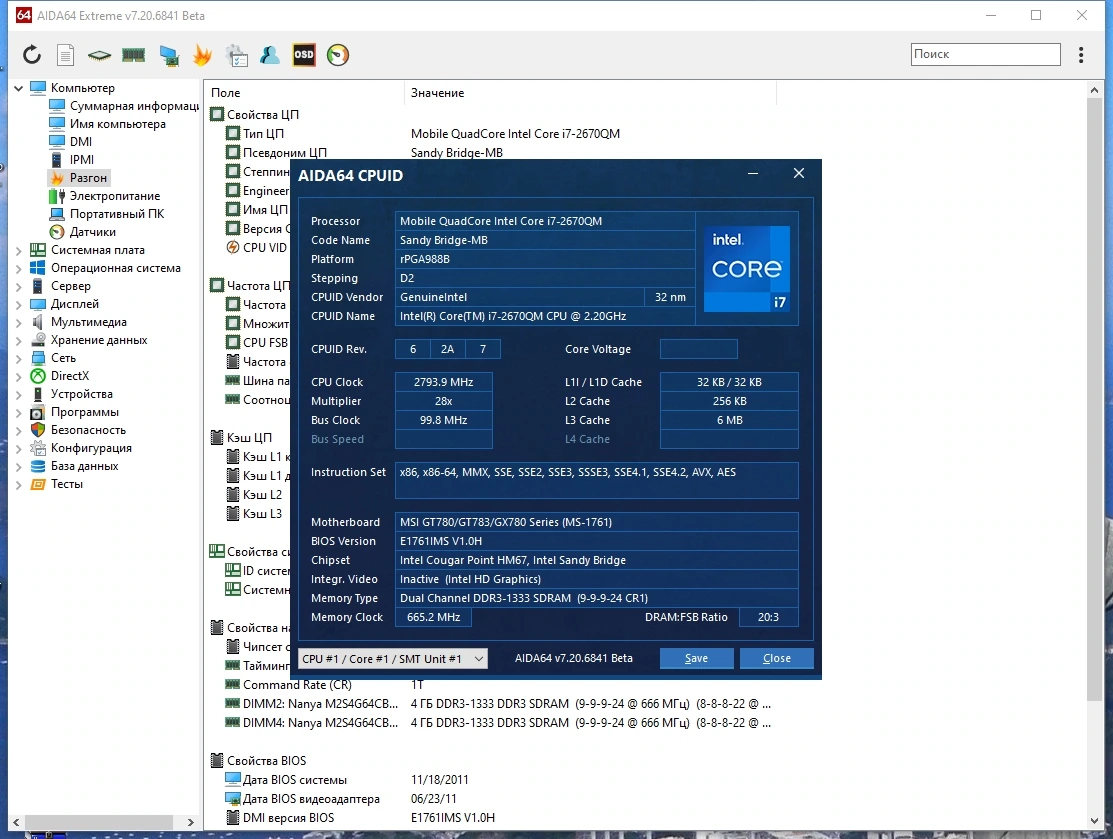
Task: Click the Тесты tree item
Action: click(57, 484)
